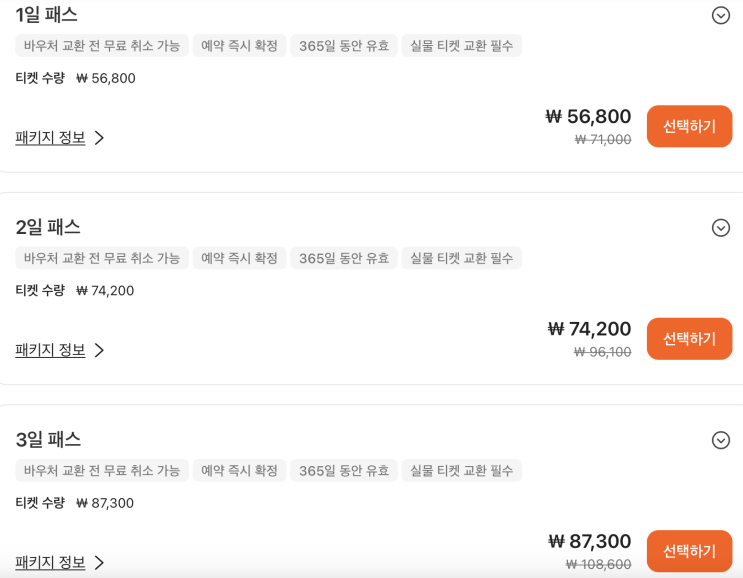
Task: Click 2일 패스 '실물 티켓 교환 필수' tag
Action: pyautogui.click(x=461, y=258)
